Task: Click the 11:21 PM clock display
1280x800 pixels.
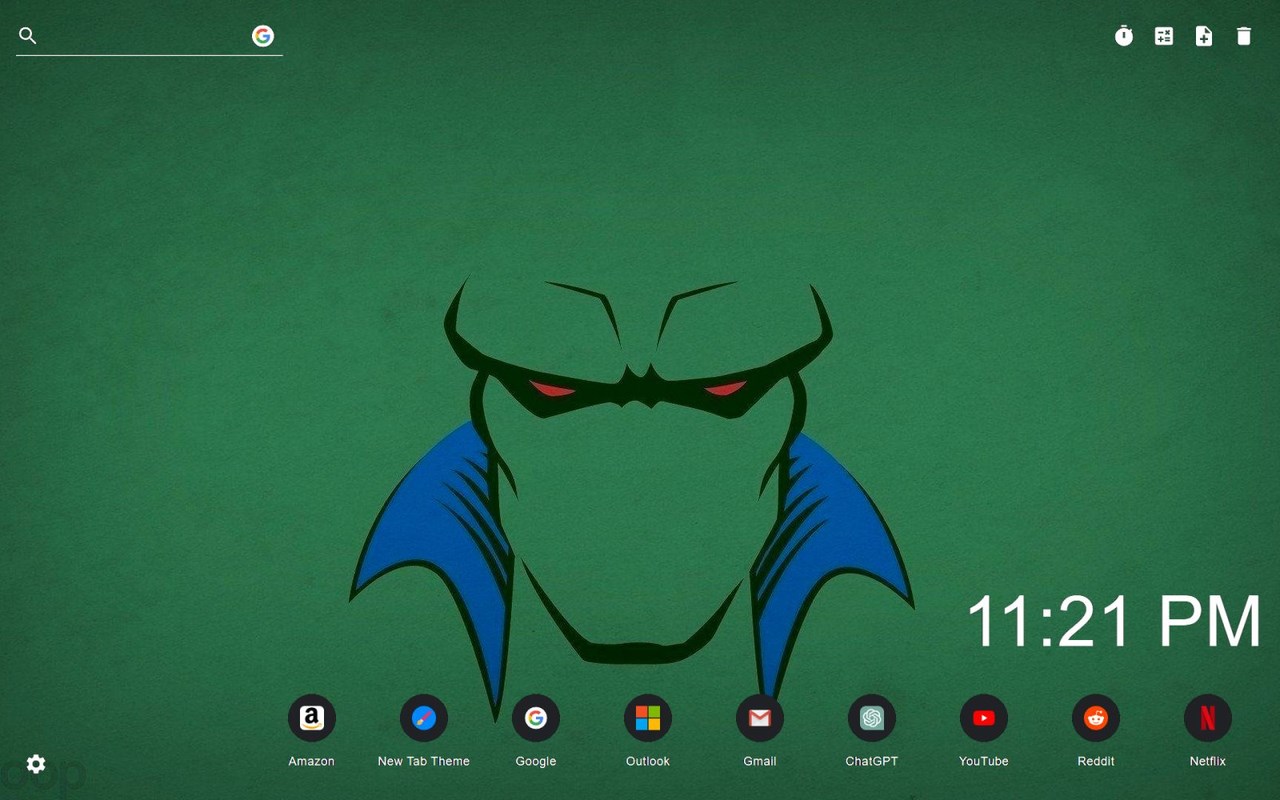Action: tap(1114, 621)
